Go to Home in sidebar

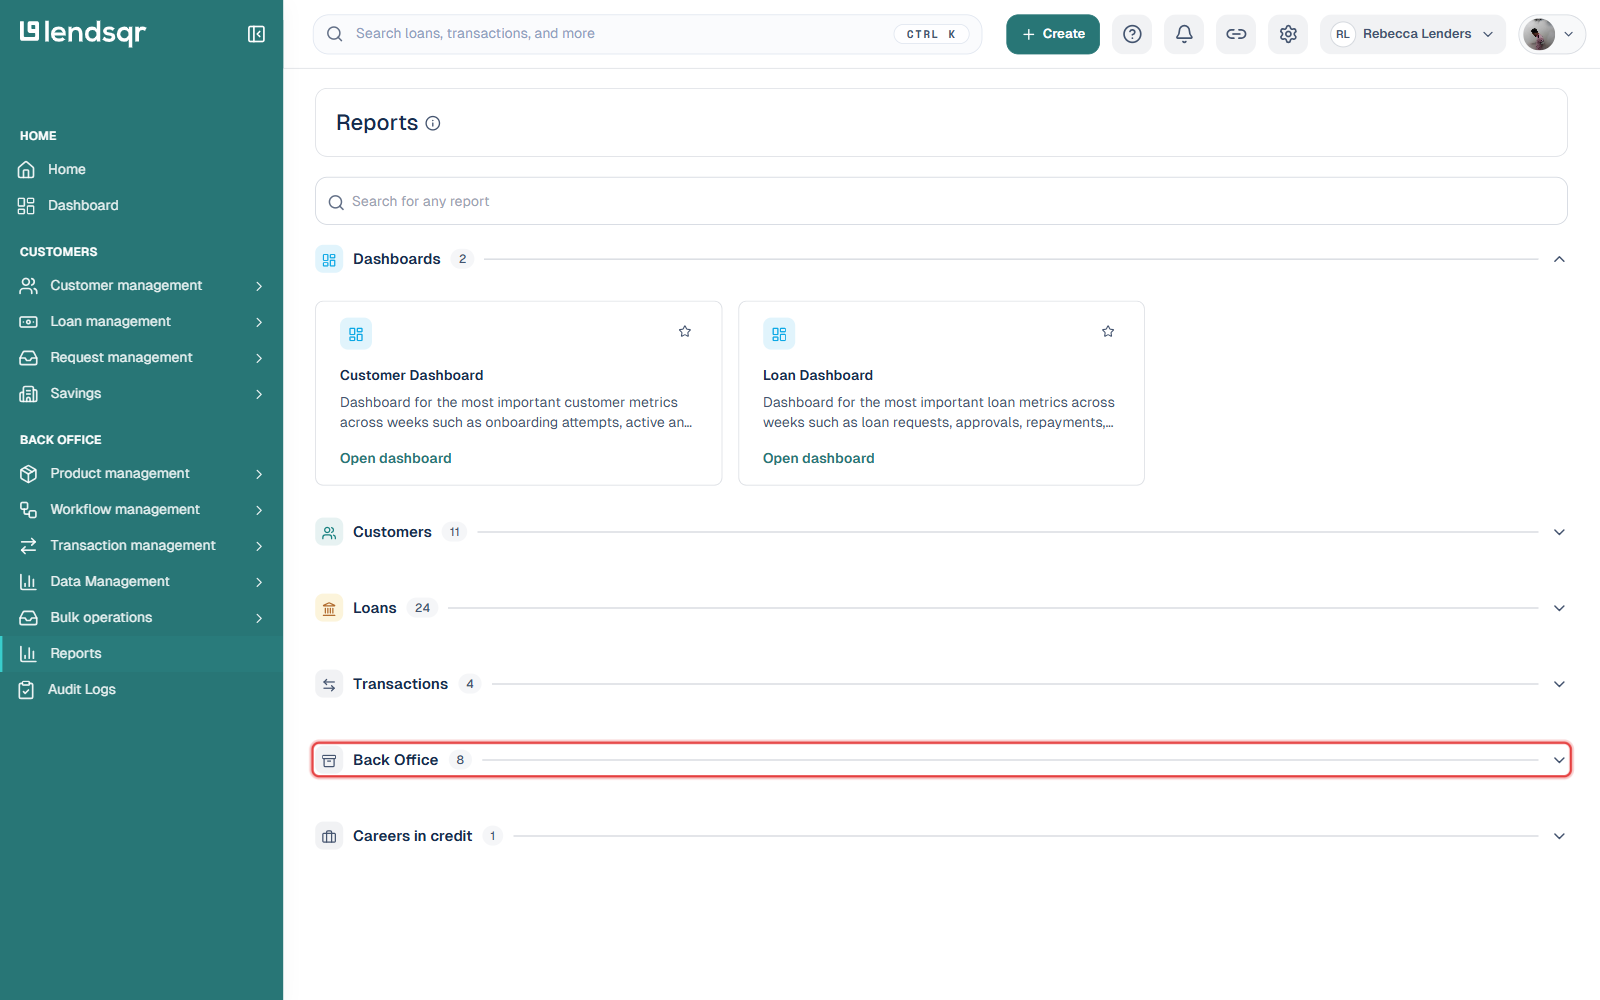point(141,169)
